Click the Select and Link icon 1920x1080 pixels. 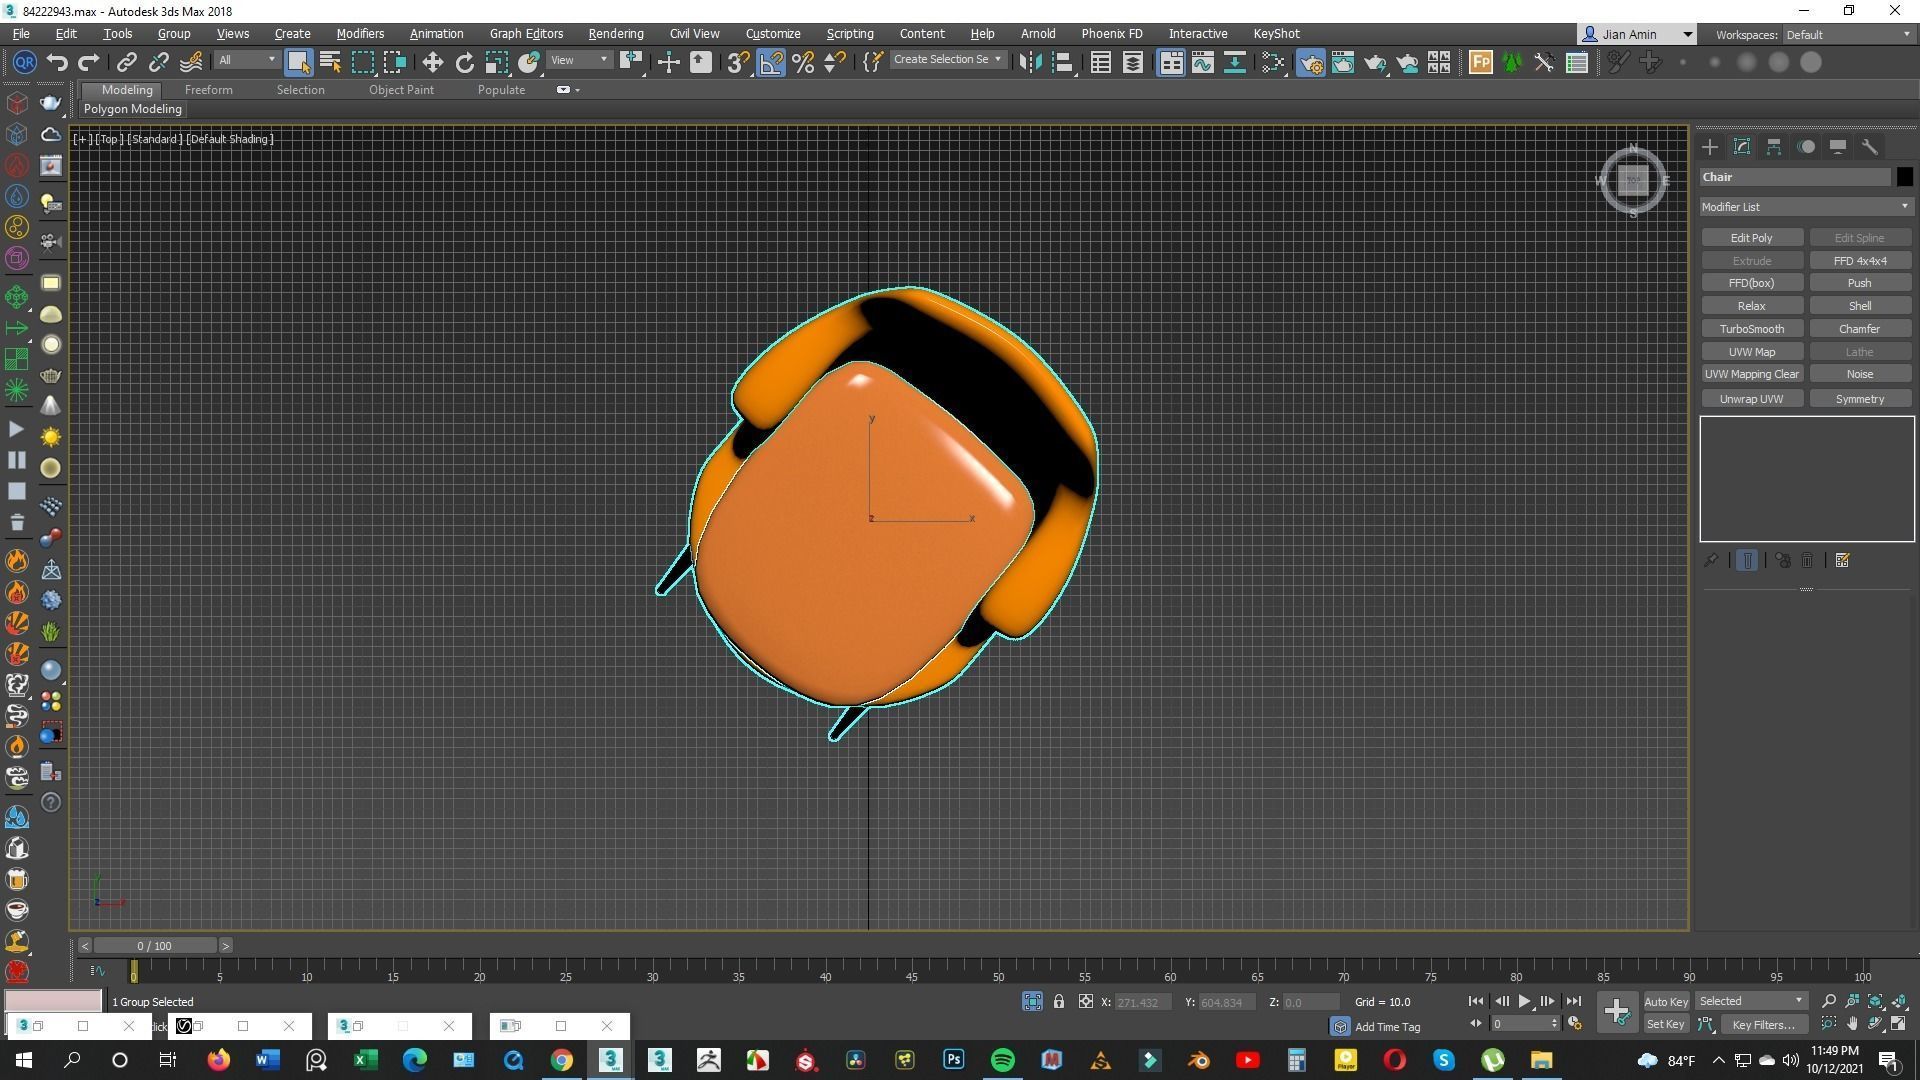(x=126, y=63)
